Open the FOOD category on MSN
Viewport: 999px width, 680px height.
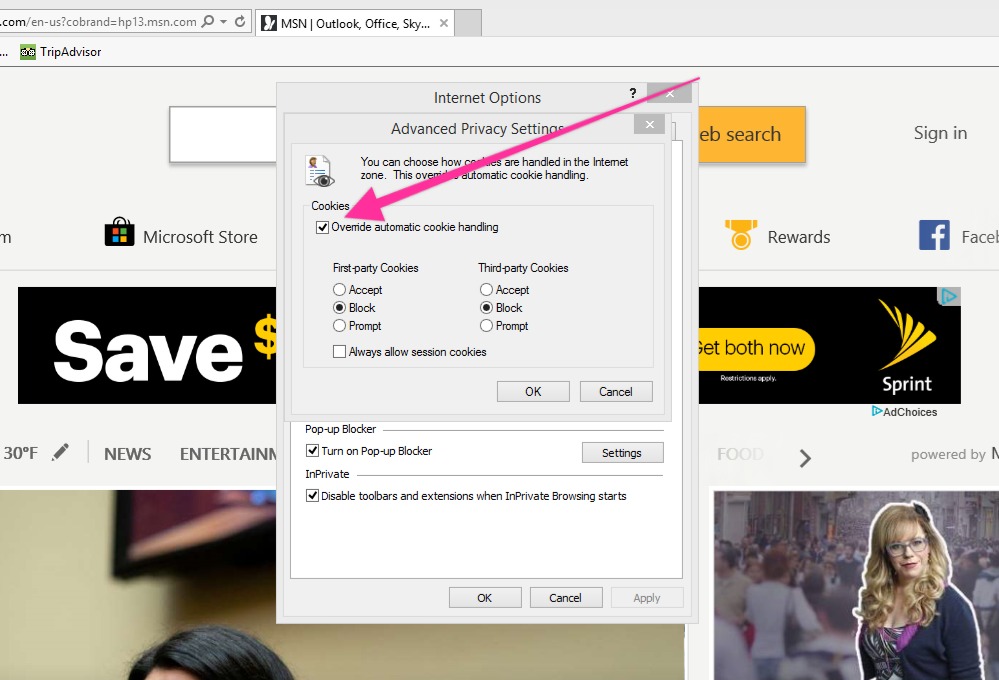point(740,454)
